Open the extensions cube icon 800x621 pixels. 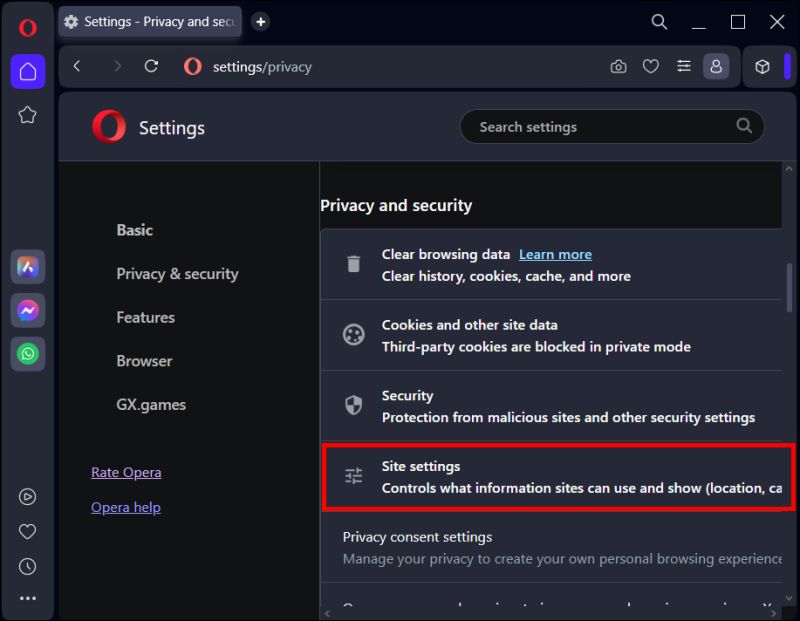pyautogui.click(x=762, y=67)
